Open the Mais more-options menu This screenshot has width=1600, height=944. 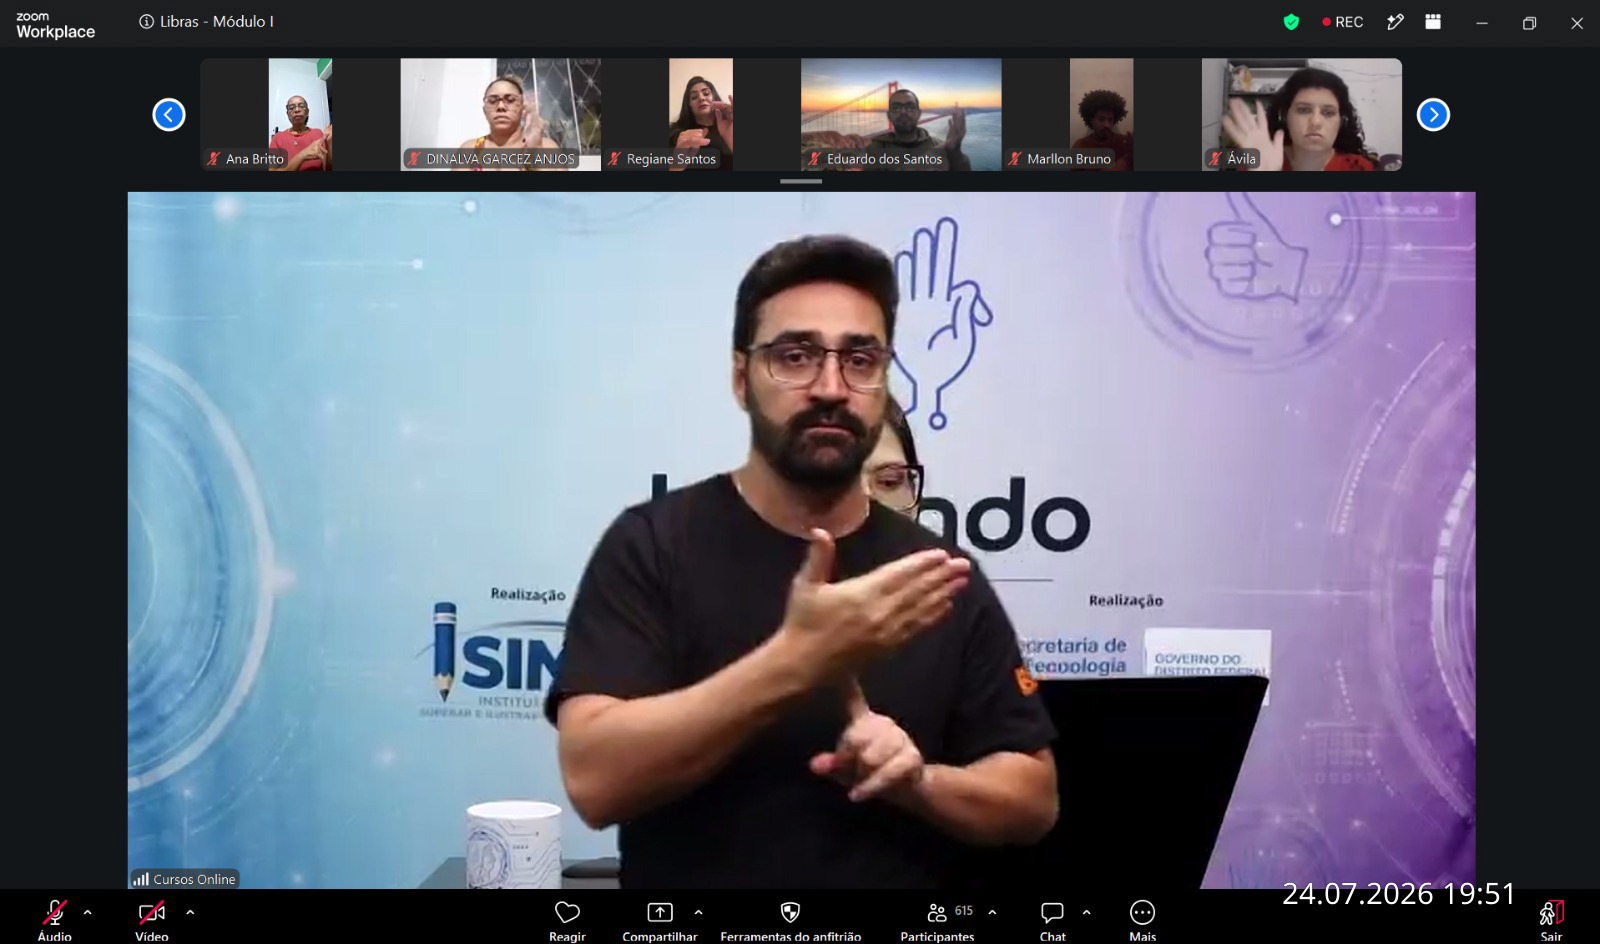click(x=1142, y=919)
